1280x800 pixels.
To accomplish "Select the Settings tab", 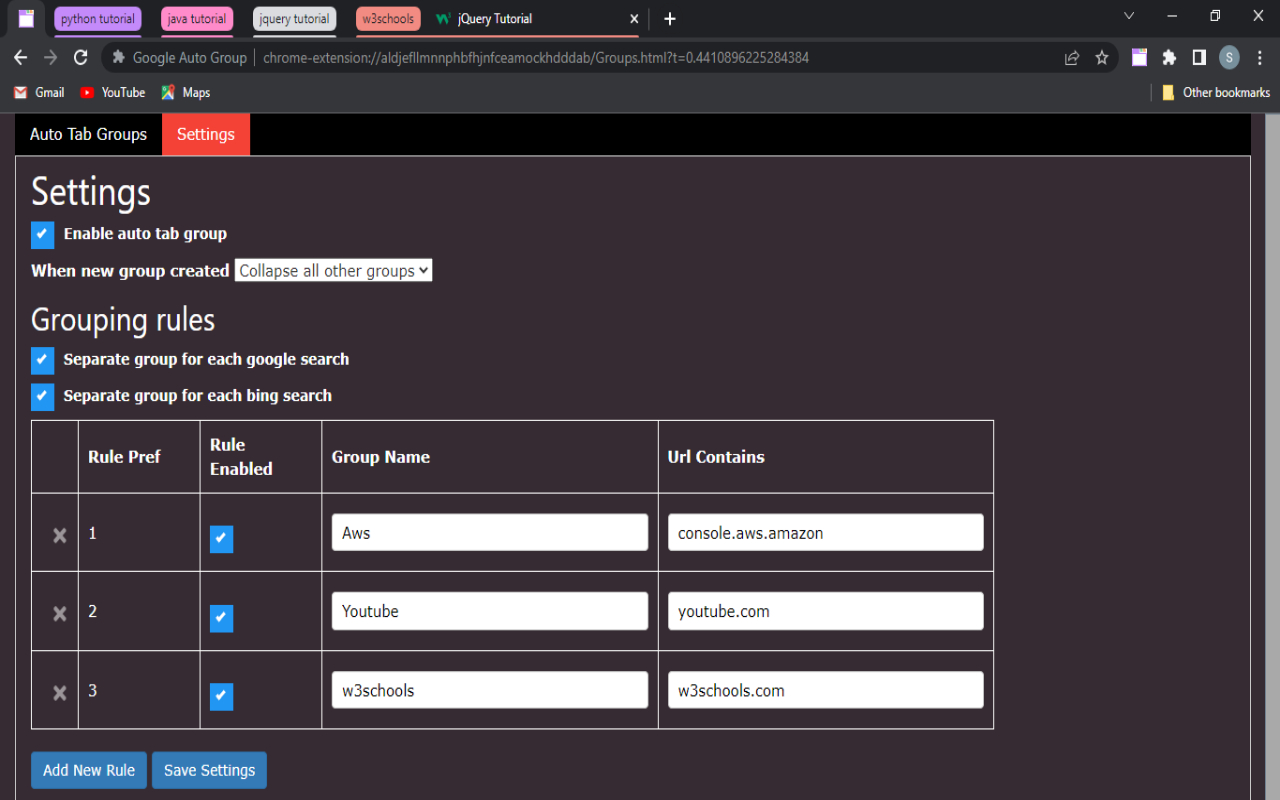I will click(206, 134).
